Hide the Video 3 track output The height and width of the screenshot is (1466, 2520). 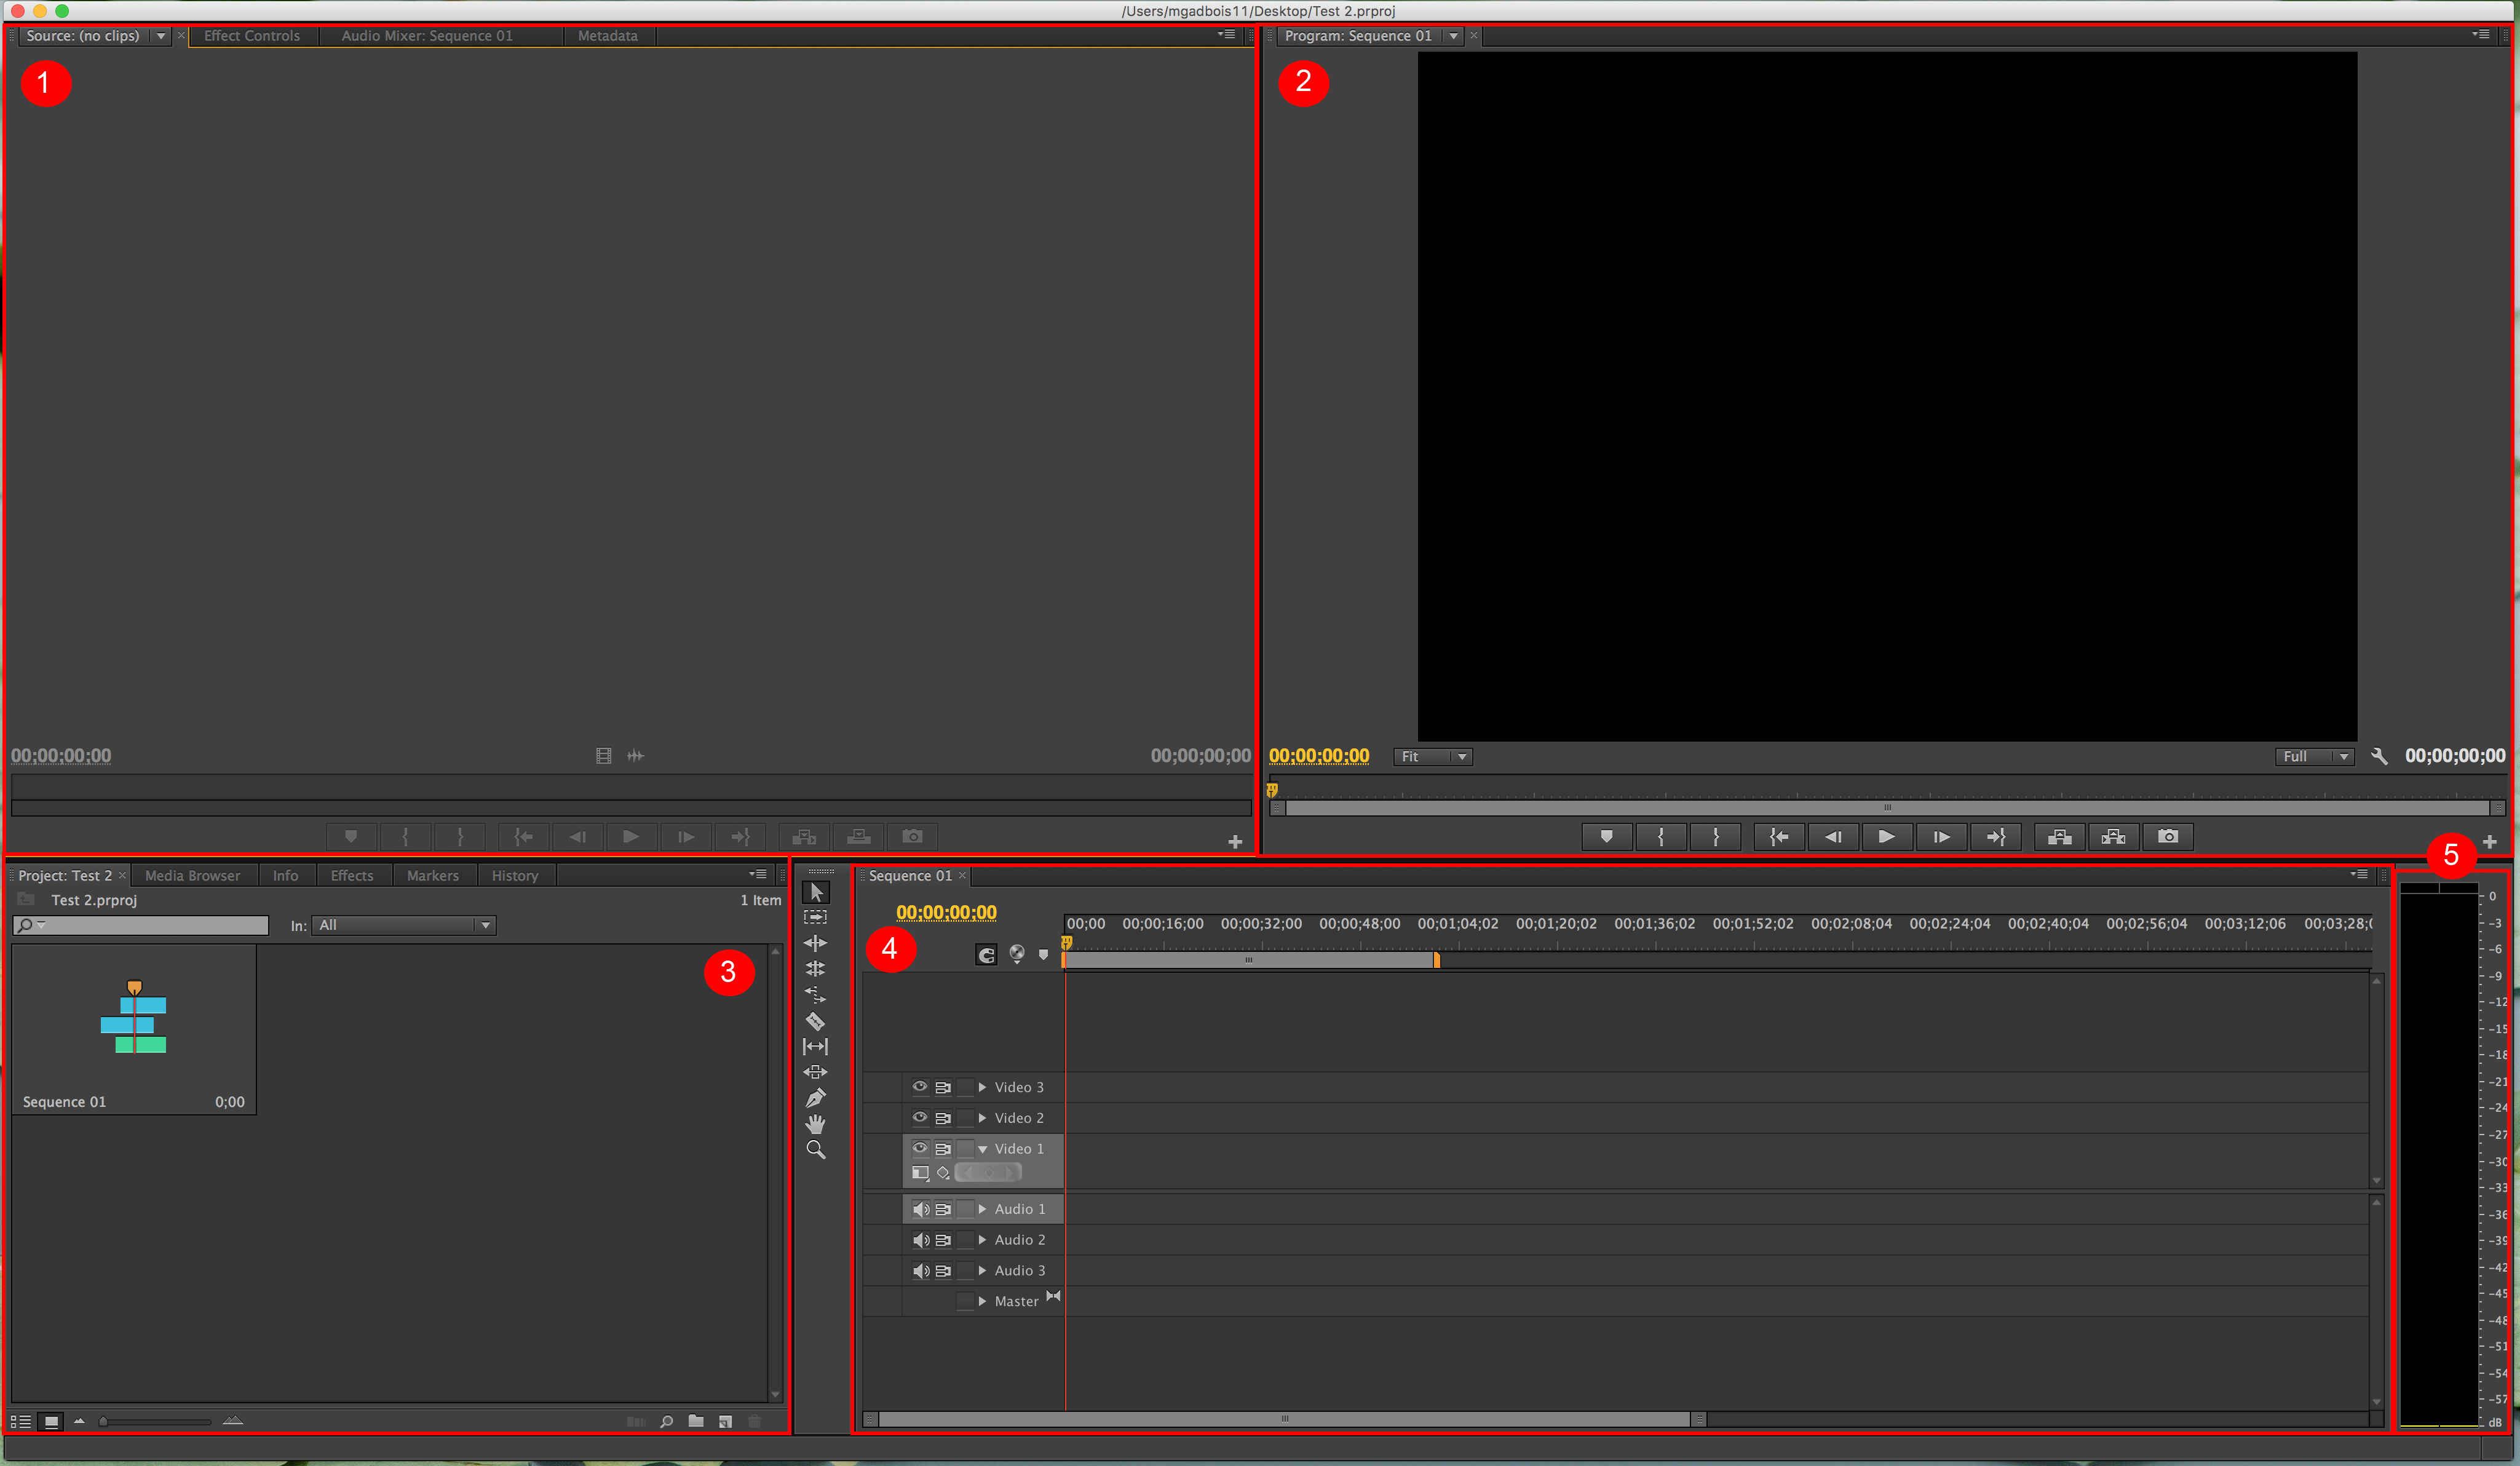click(x=919, y=1087)
